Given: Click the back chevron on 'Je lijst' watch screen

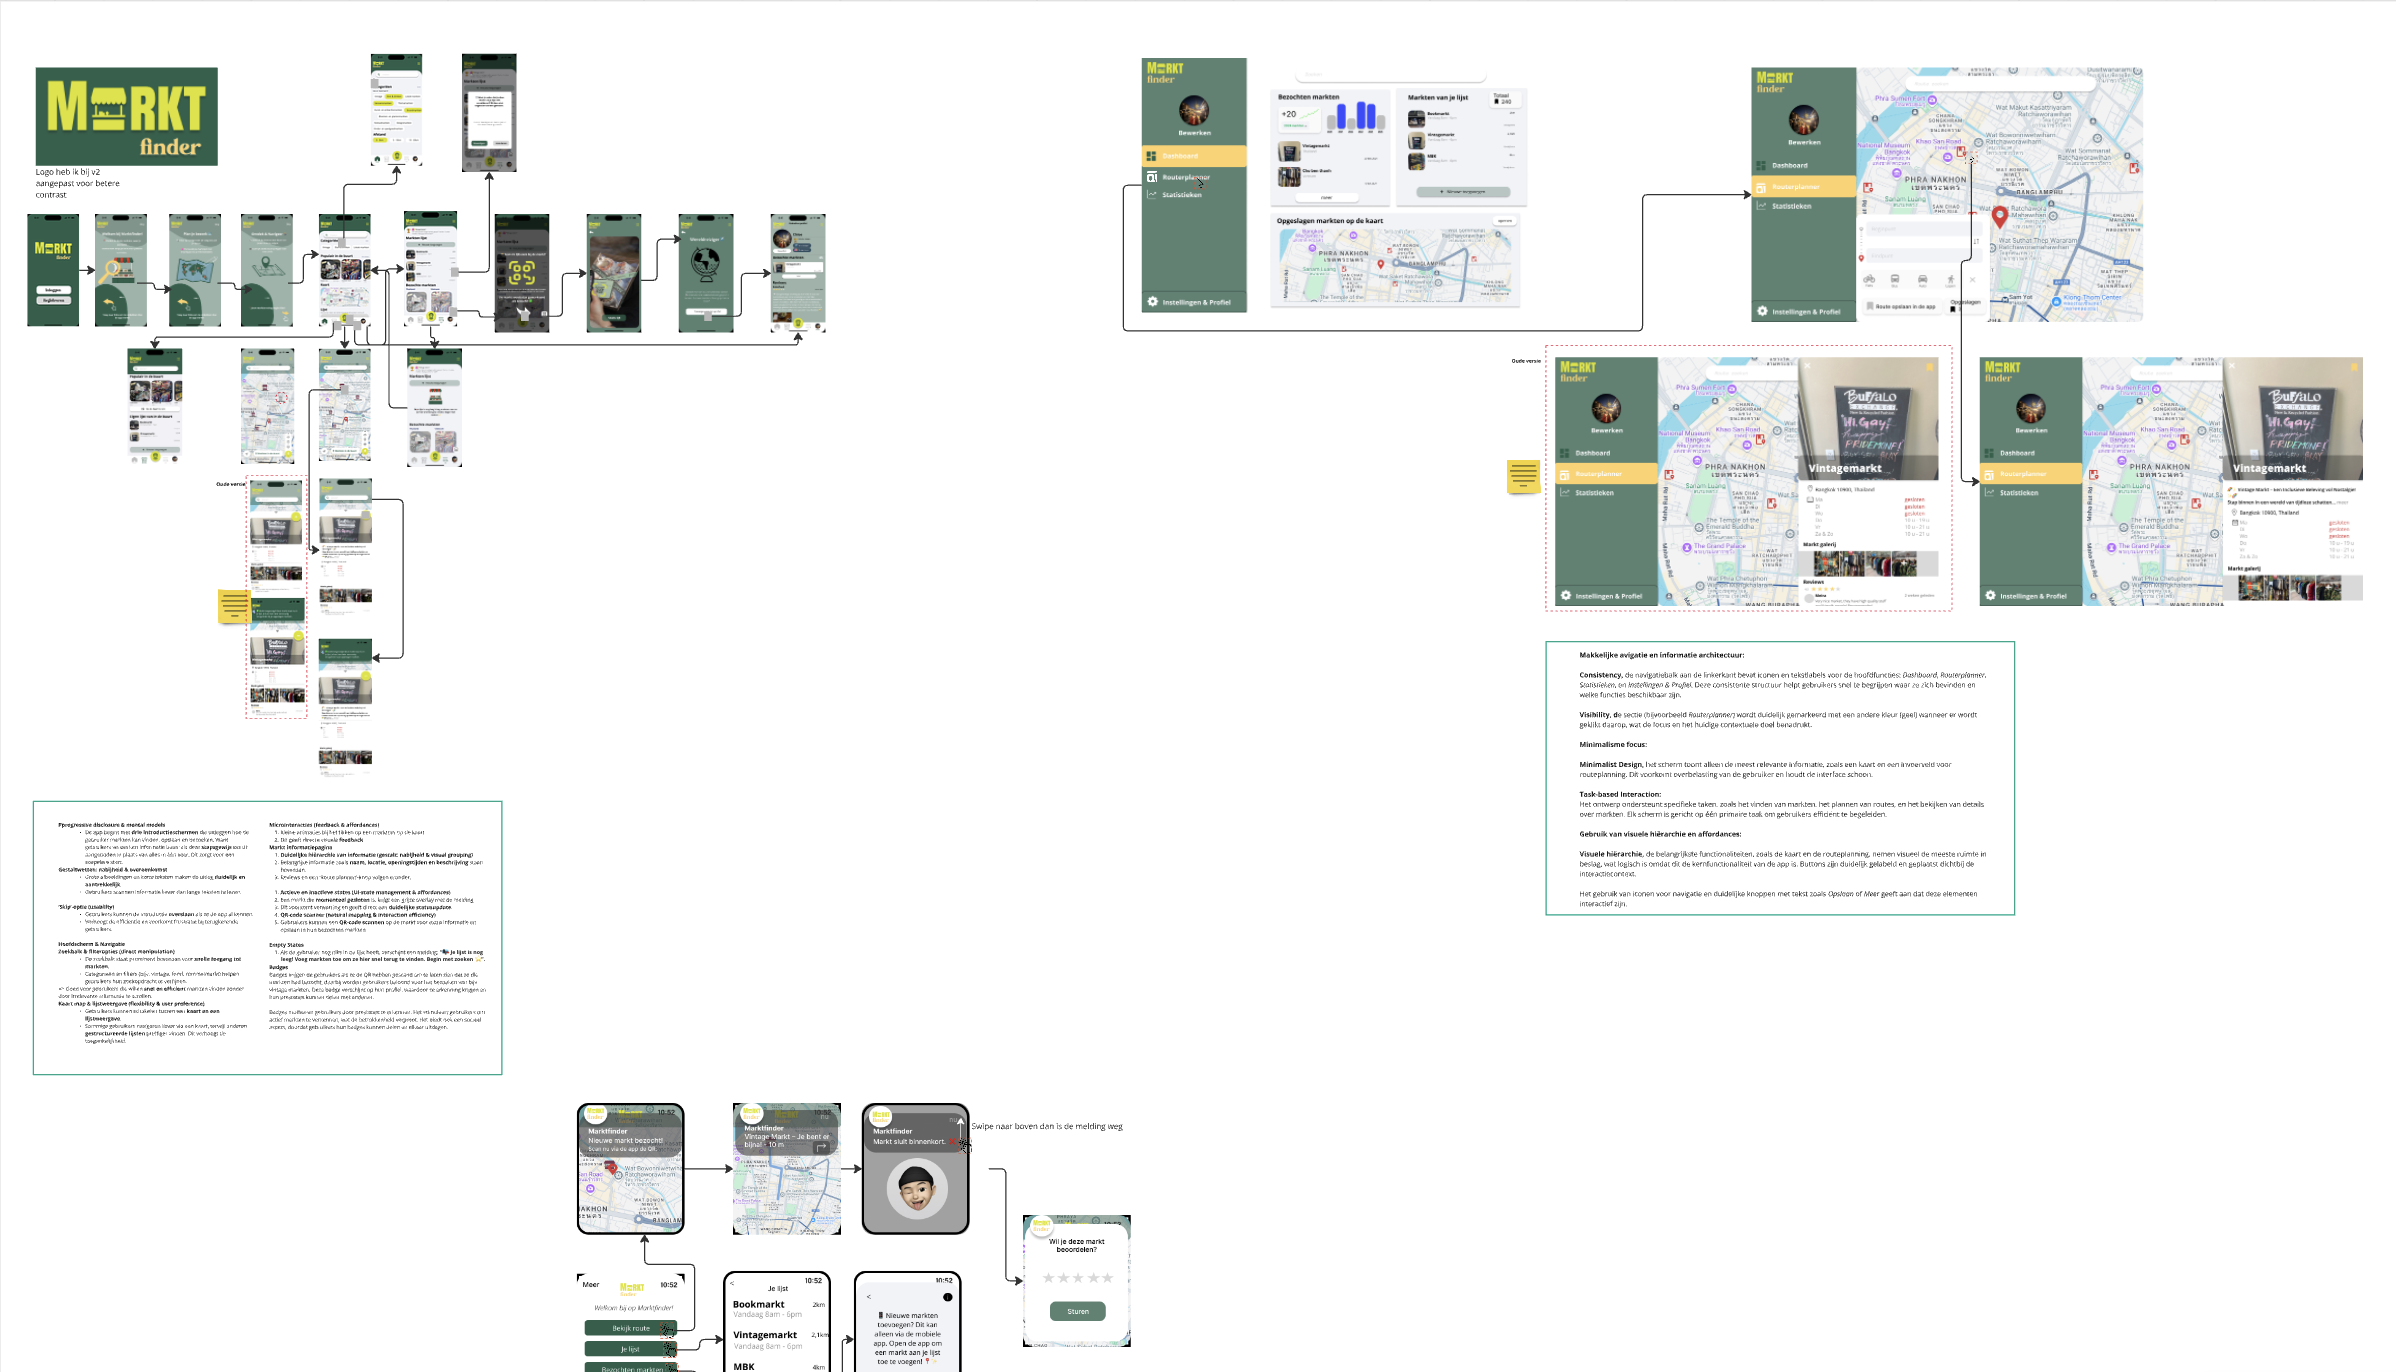Looking at the screenshot, I should point(732,1284).
